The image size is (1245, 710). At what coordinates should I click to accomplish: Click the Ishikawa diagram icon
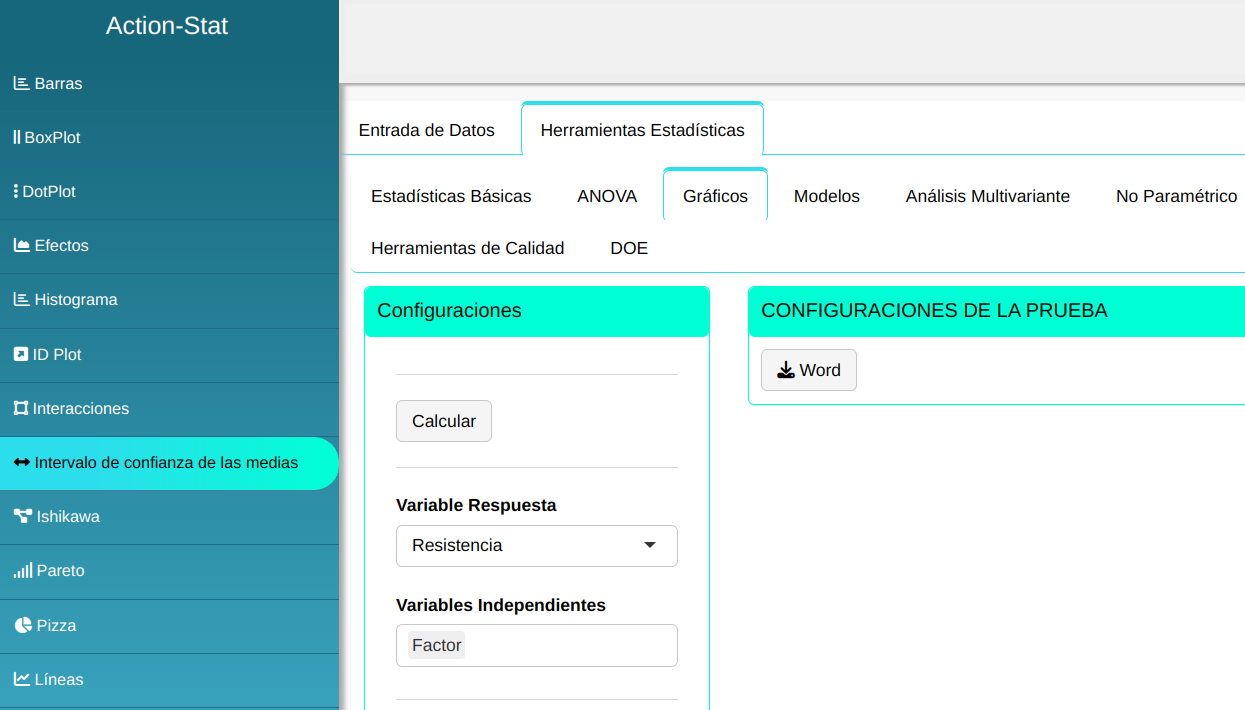click(x=22, y=516)
